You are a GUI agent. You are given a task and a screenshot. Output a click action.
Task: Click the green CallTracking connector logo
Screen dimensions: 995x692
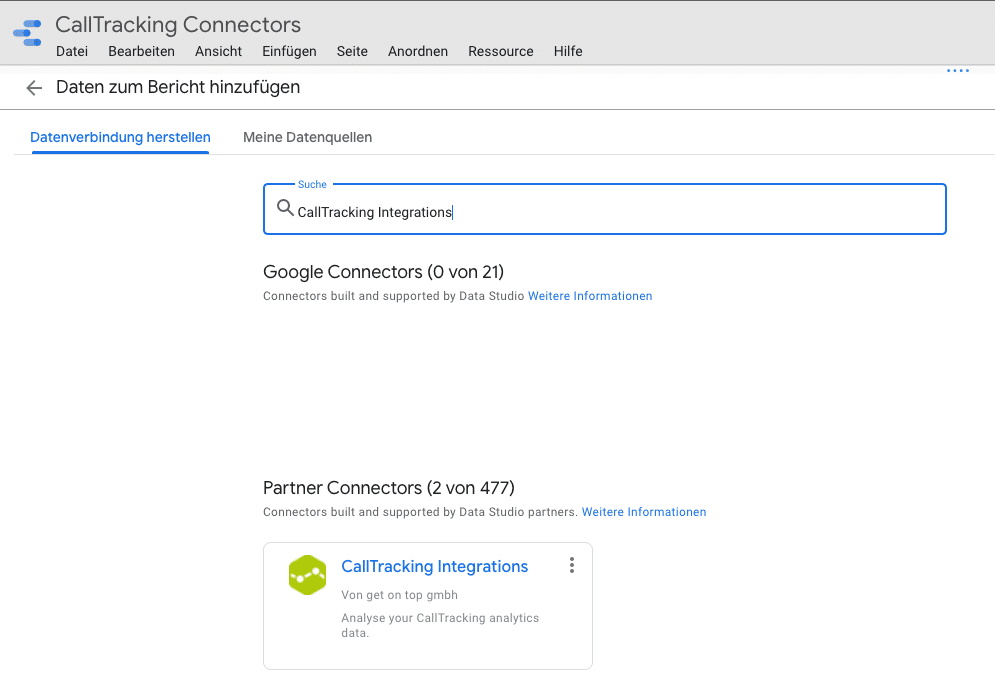pos(307,575)
